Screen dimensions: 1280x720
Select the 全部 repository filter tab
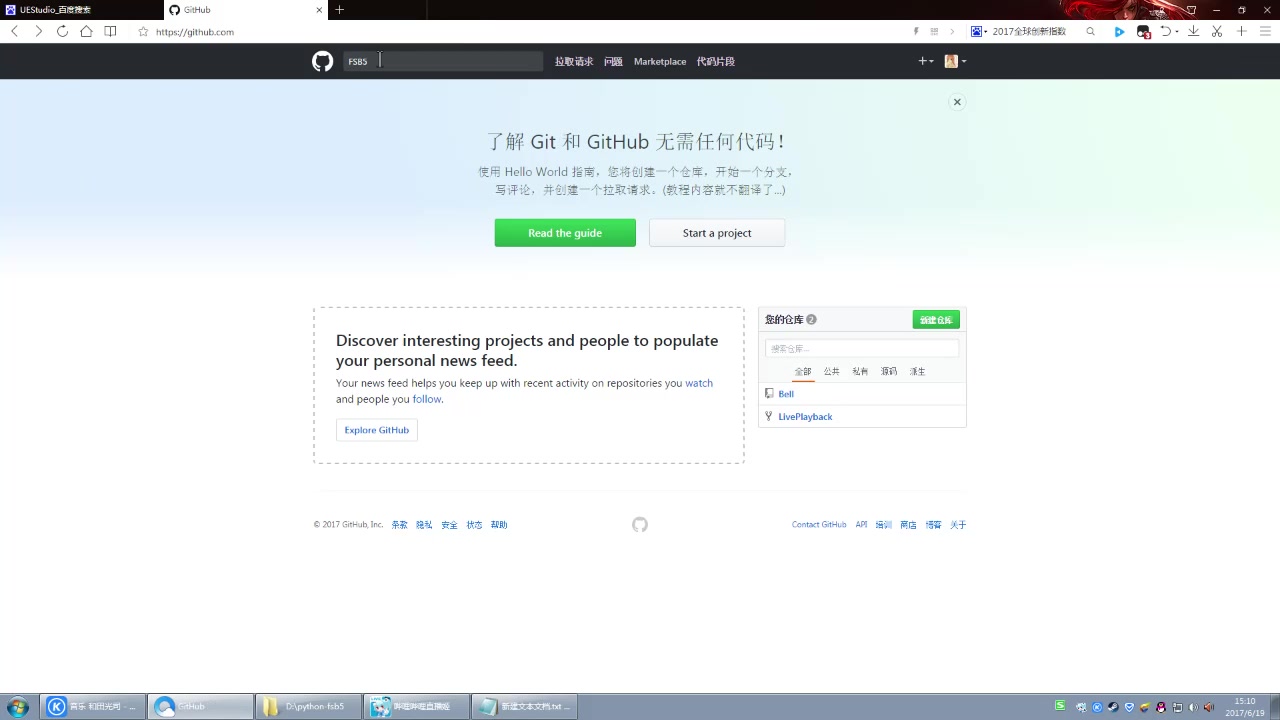pos(803,371)
